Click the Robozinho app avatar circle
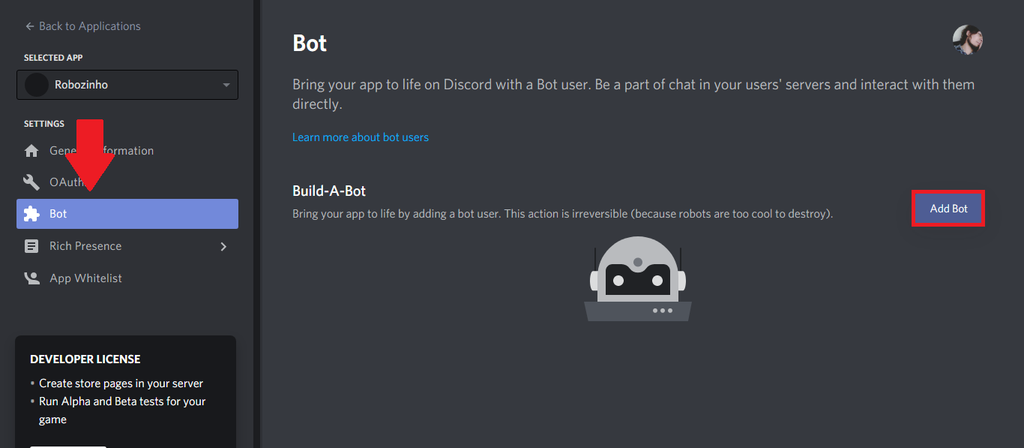The image size is (1024, 448). [36, 85]
